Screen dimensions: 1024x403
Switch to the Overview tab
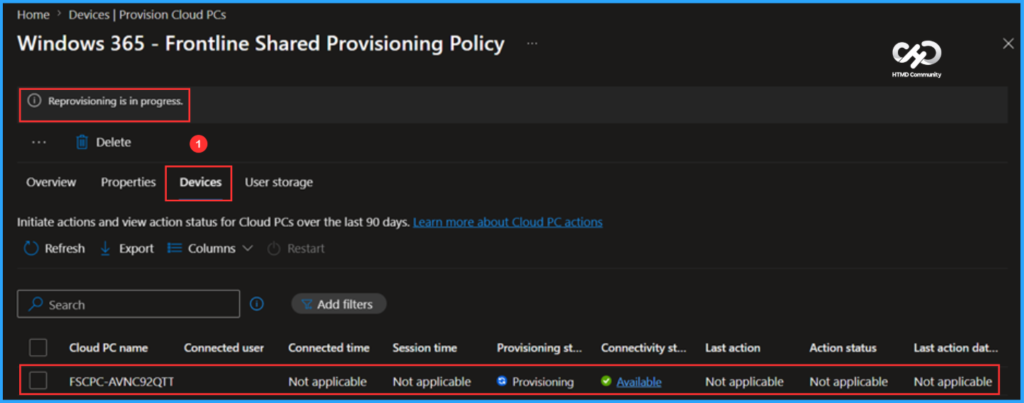tap(51, 182)
